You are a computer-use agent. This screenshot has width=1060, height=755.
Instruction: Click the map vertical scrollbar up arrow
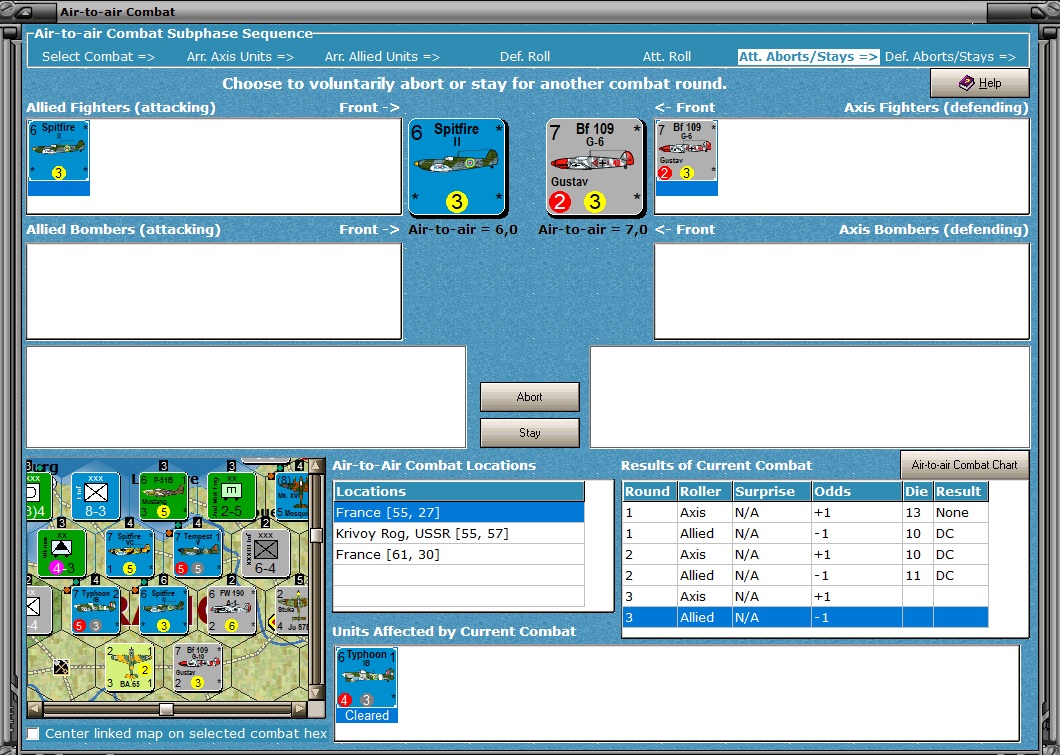click(316, 467)
